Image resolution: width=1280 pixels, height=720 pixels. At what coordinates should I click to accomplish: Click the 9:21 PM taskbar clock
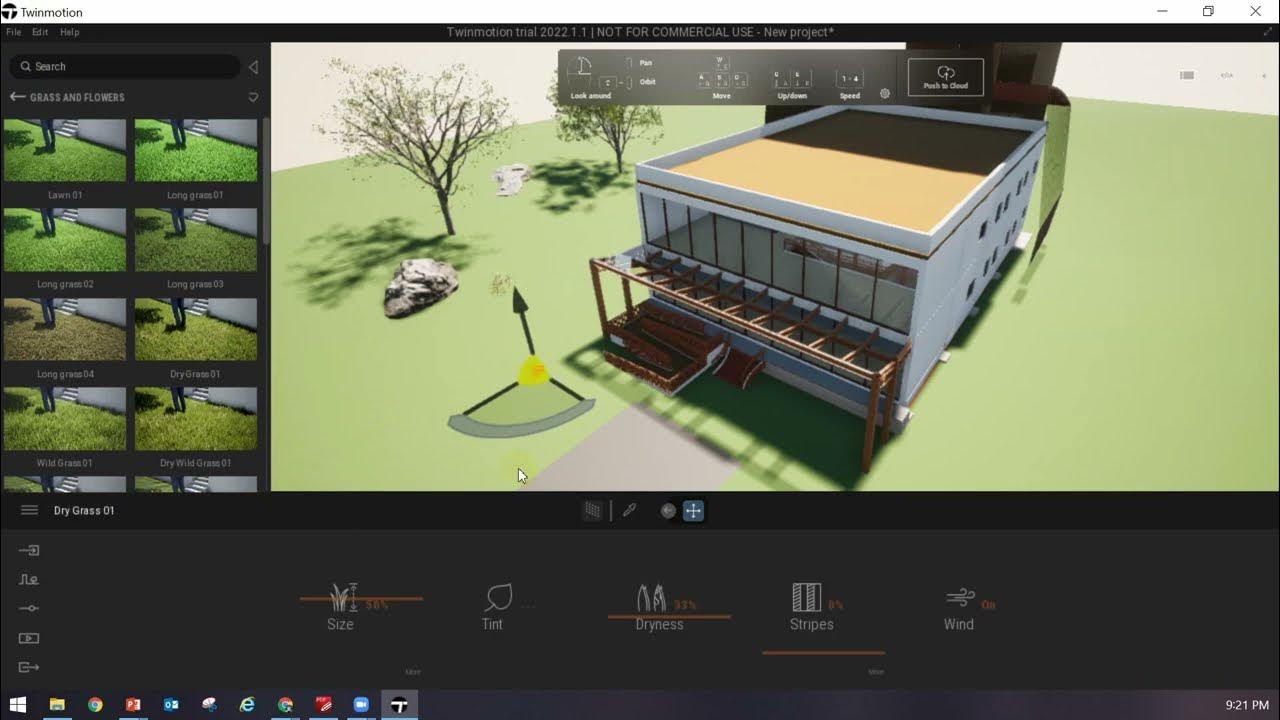tap(1247, 705)
